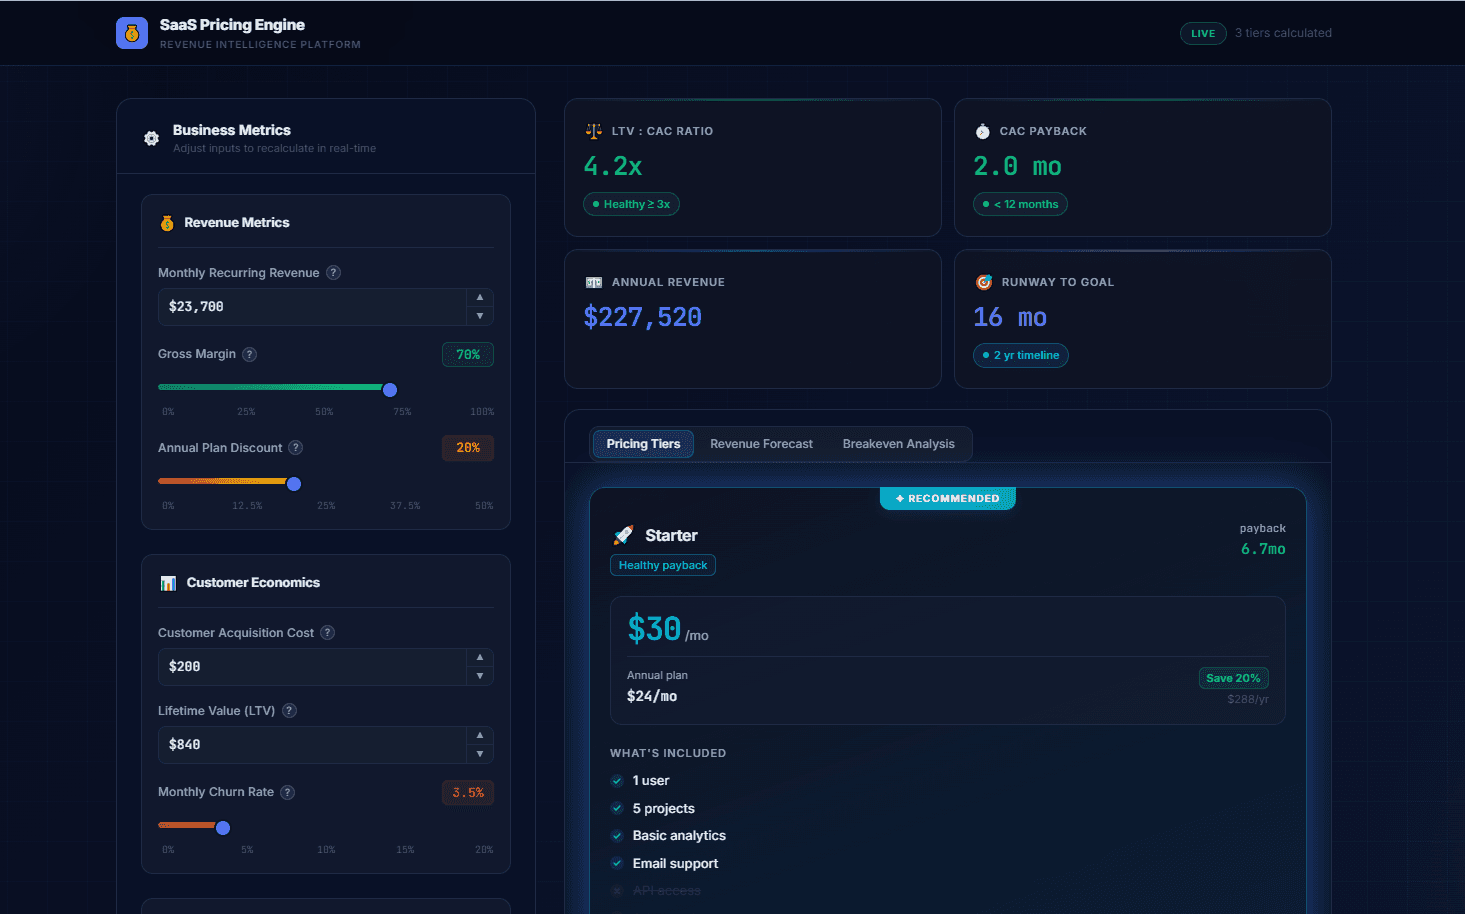Open the Lifetime Value (LTV) help icon

[x=289, y=711]
